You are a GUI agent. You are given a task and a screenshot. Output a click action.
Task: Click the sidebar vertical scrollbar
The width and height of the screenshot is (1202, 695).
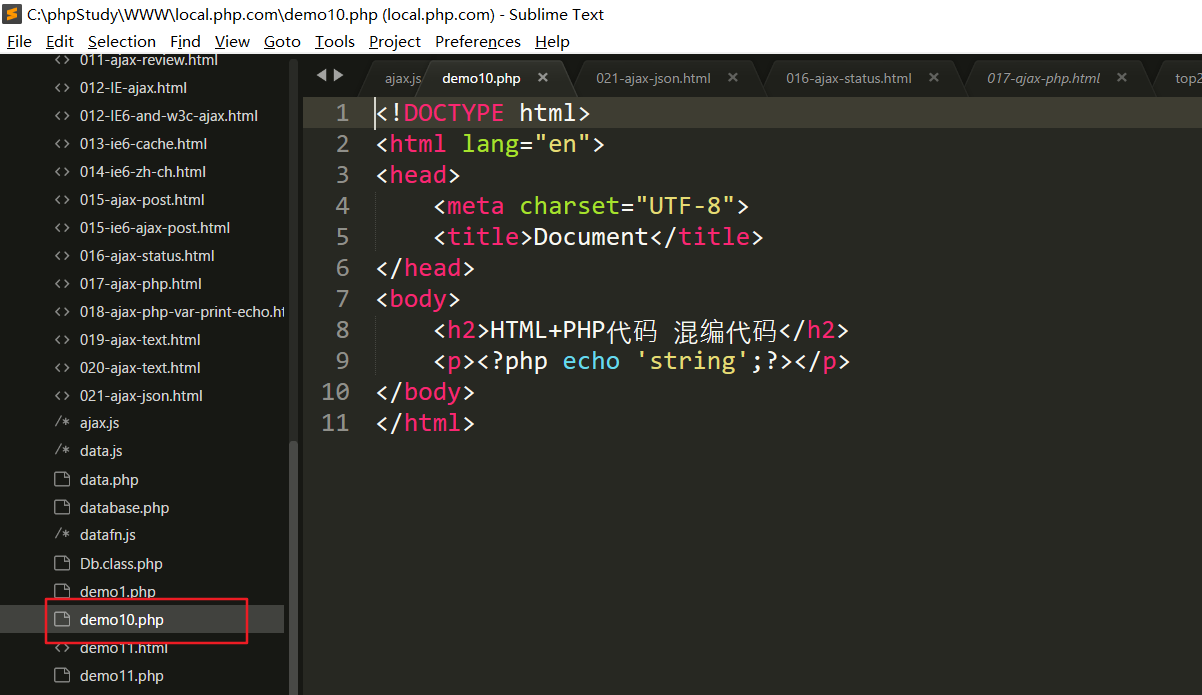pyautogui.click(x=293, y=560)
